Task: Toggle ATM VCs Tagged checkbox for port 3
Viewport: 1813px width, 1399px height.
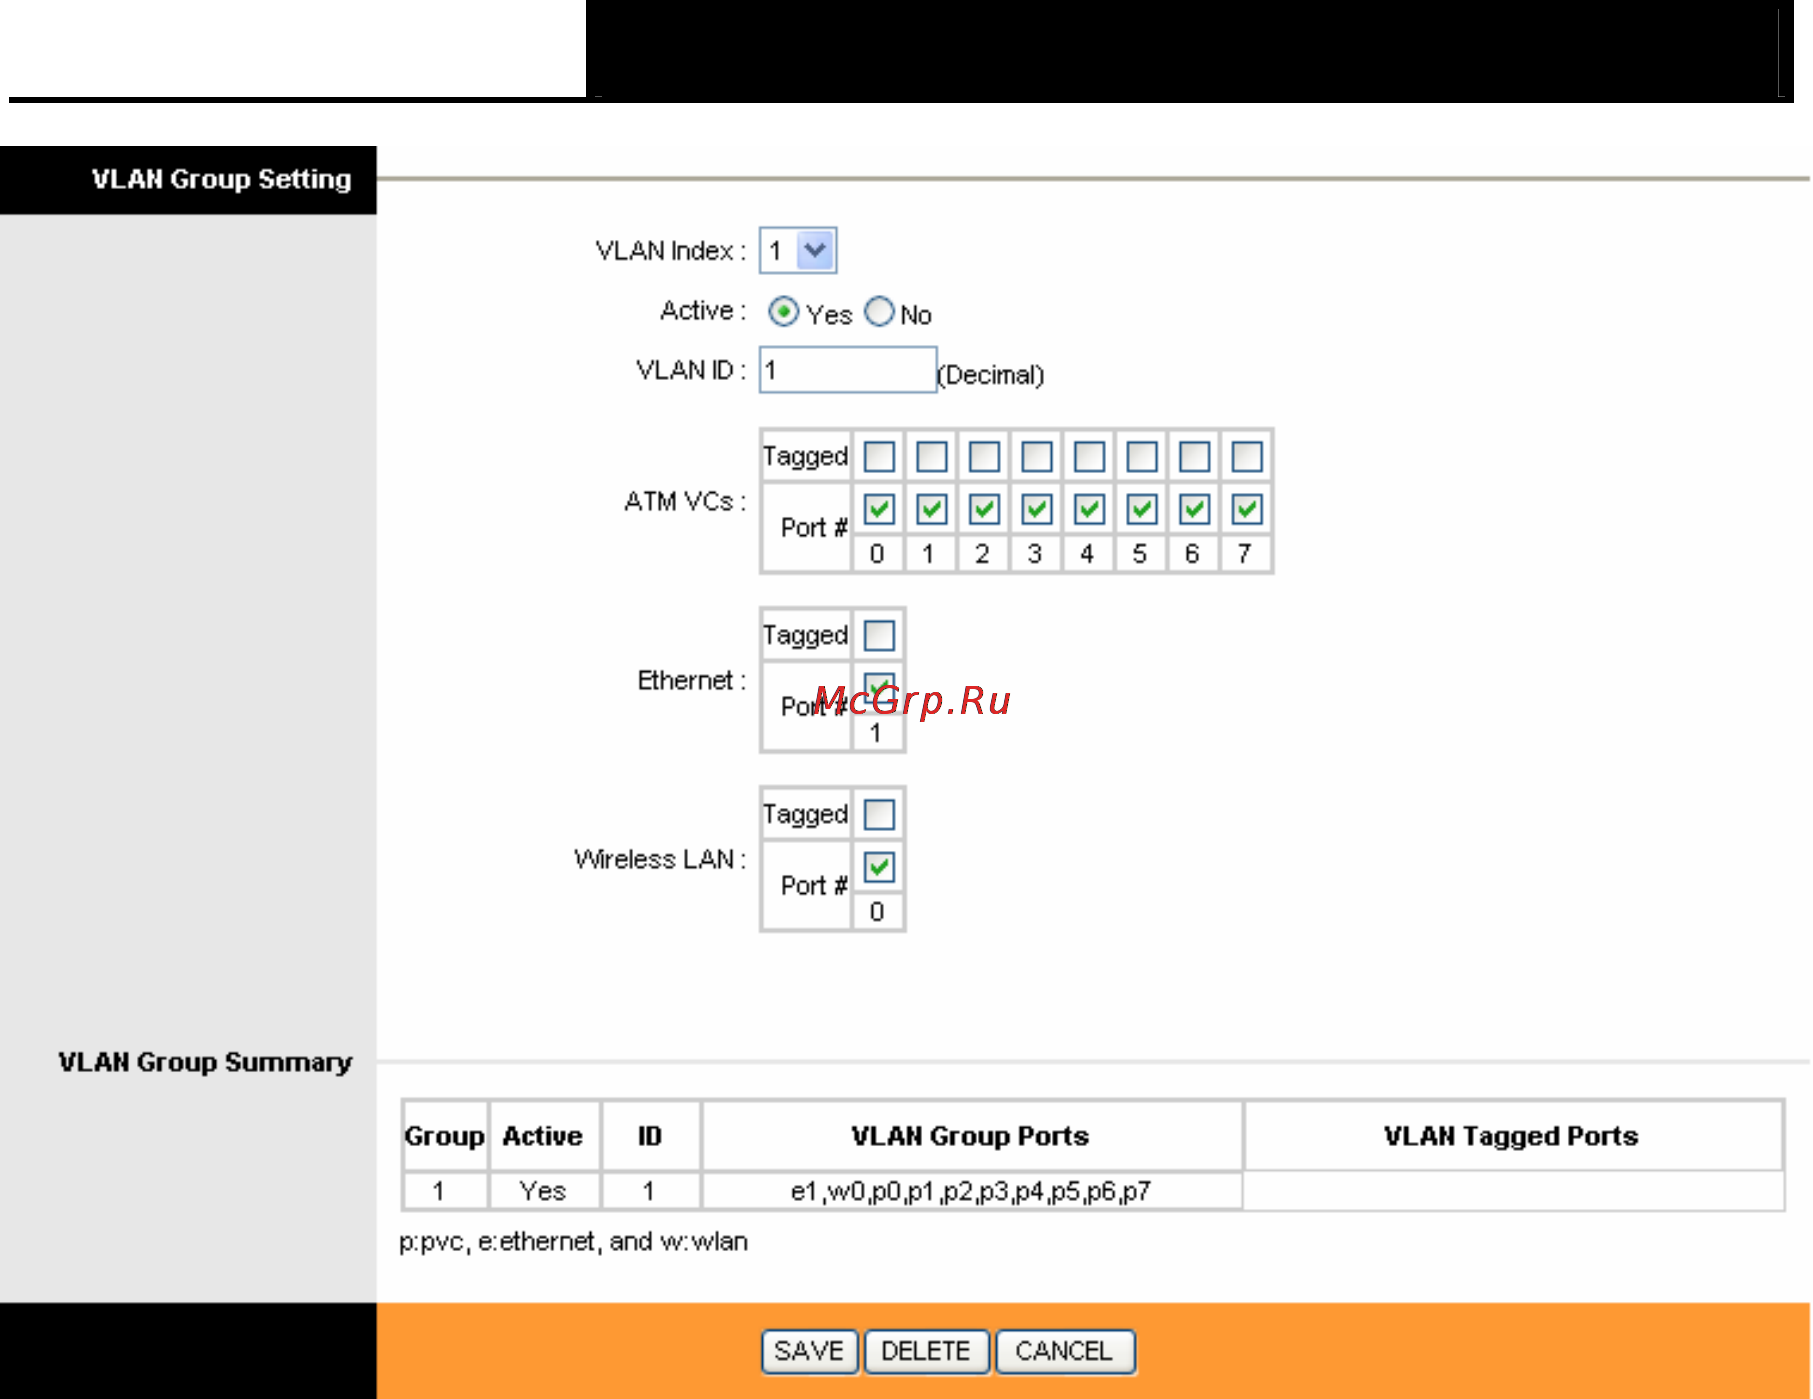Action: click(x=1037, y=457)
